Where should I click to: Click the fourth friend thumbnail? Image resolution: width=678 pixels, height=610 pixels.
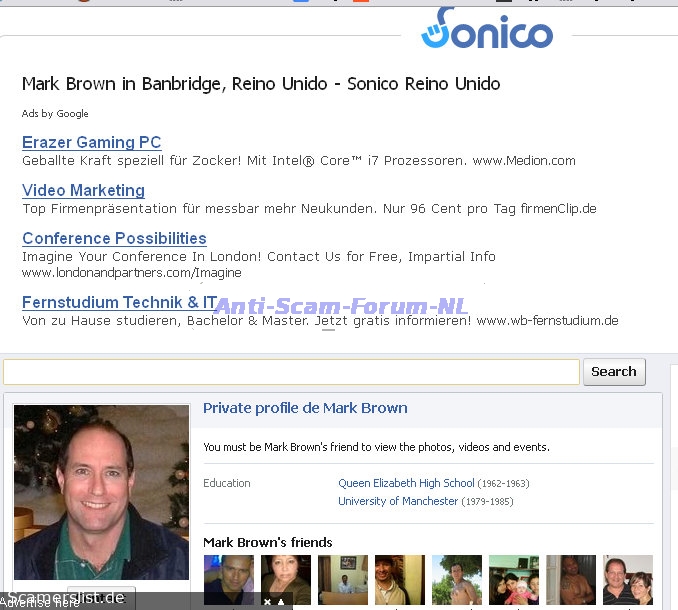(400, 580)
